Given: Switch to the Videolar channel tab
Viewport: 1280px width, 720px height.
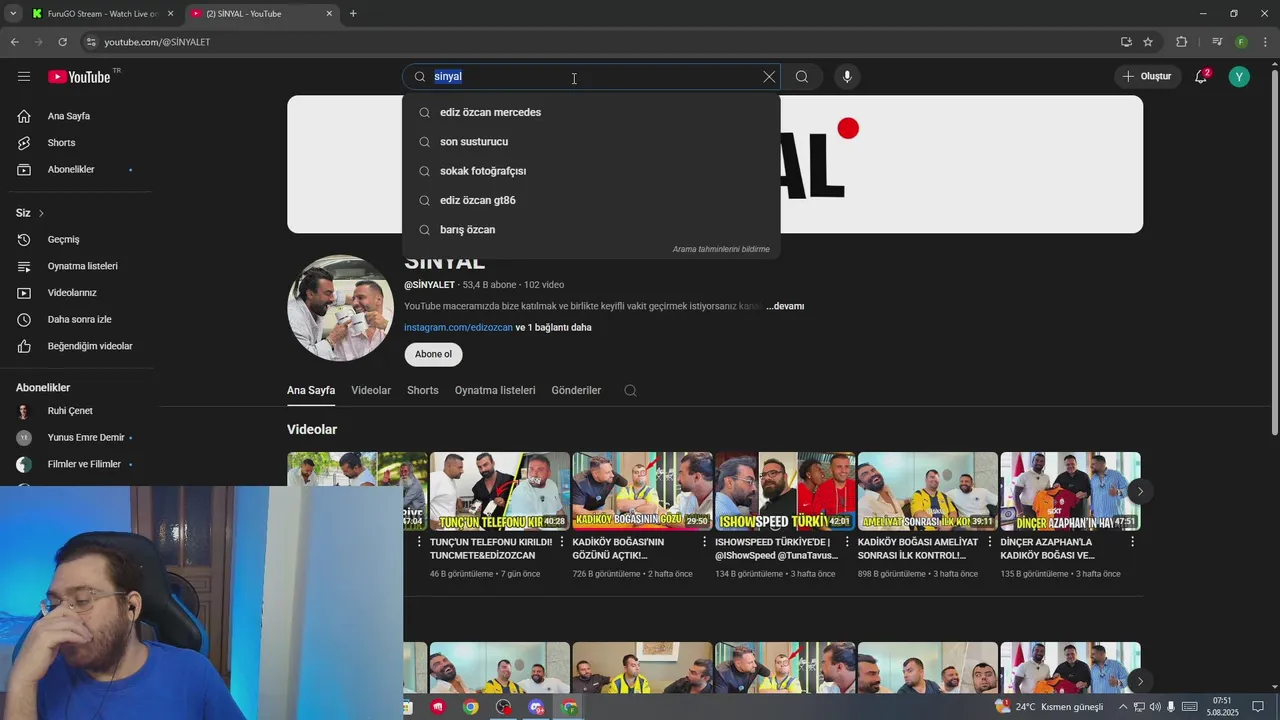Looking at the screenshot, I should 371,390.
